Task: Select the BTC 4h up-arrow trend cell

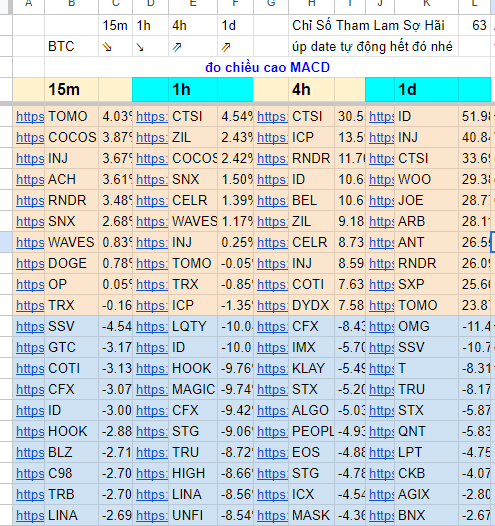Action: [x=193, y=46]
